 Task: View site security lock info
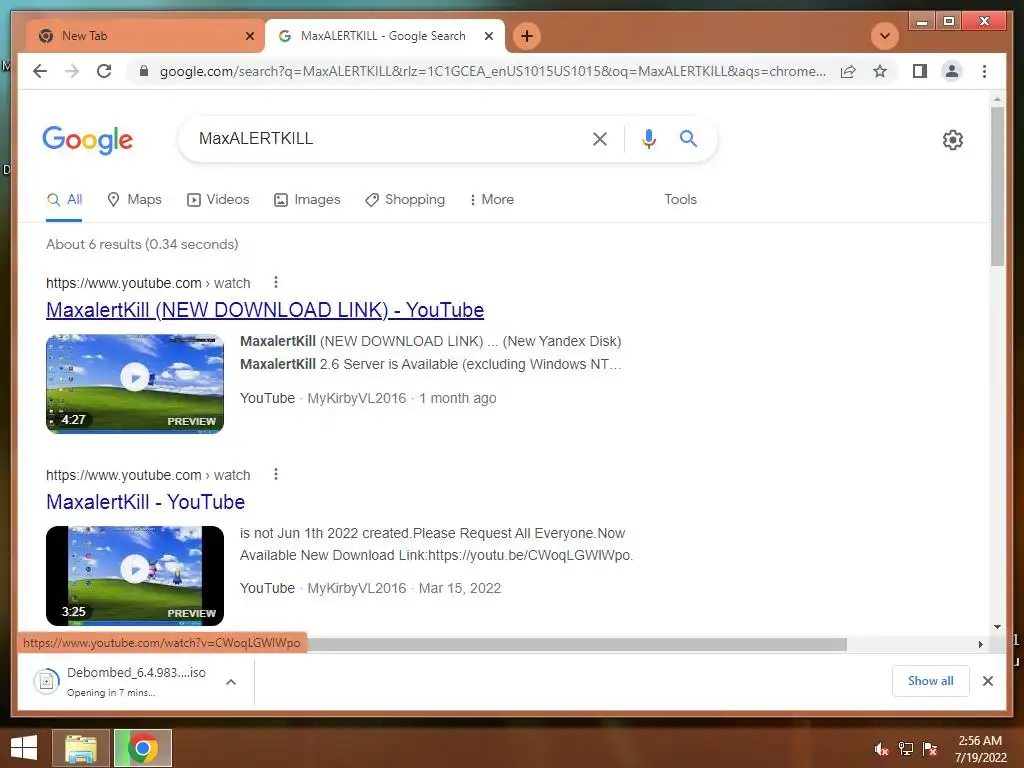144,71
